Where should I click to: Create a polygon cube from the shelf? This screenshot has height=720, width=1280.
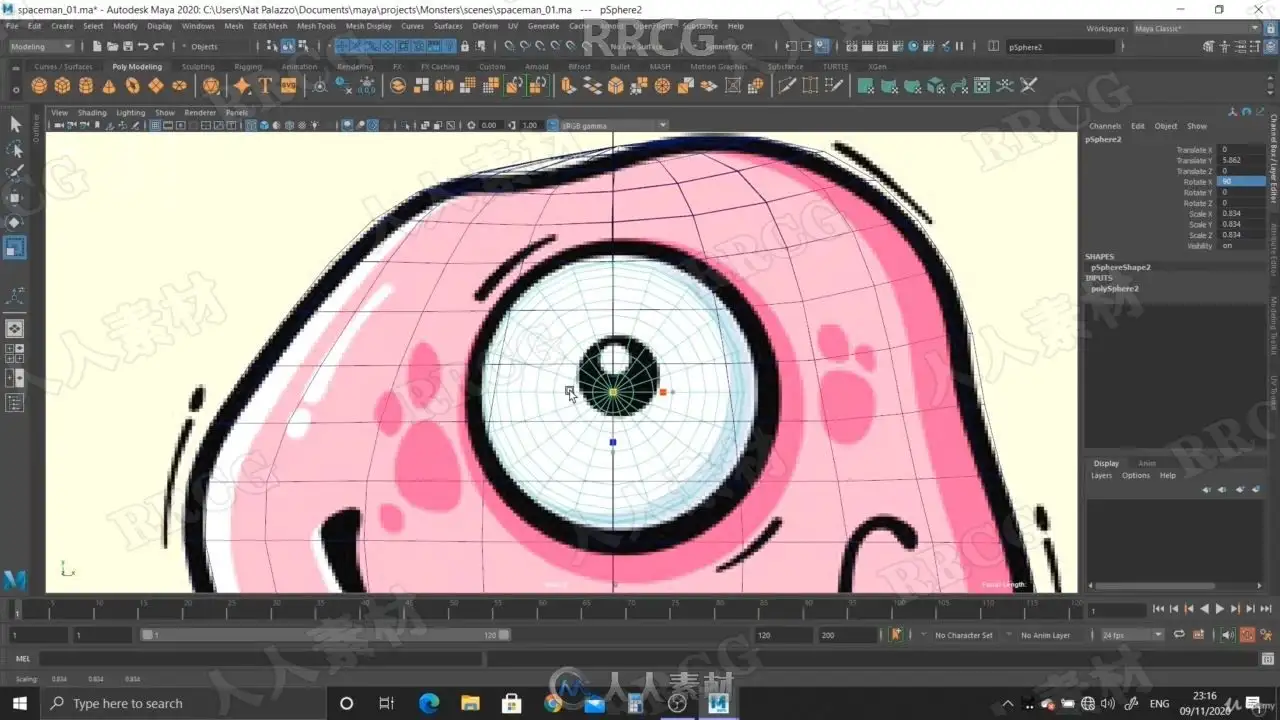pyautogui.click(x=62, y=86)
